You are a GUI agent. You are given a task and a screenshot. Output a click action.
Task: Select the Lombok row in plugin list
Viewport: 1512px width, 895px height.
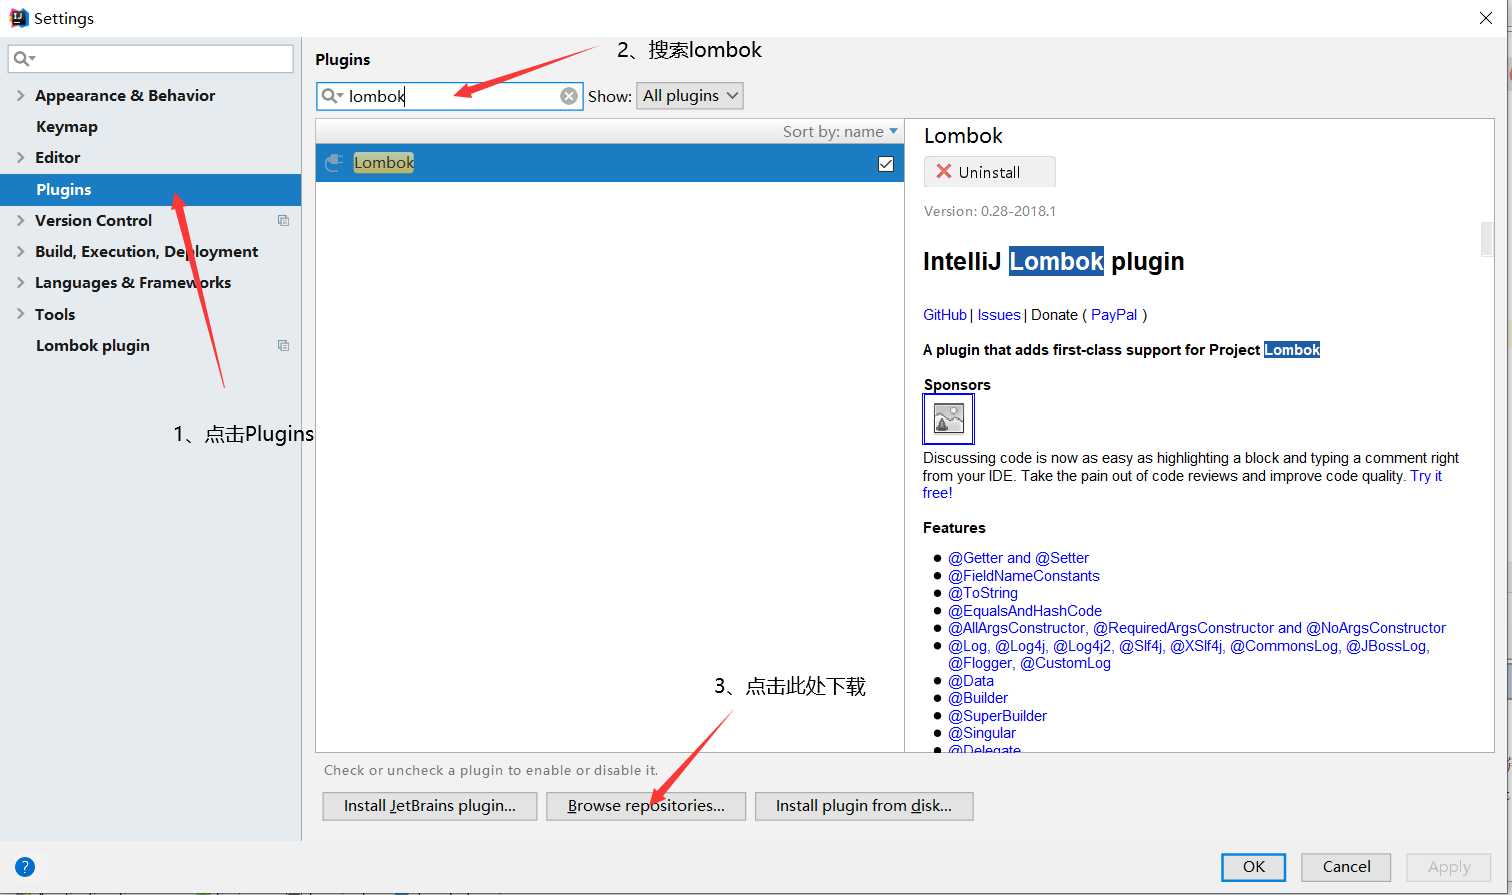tap(609, 163)
